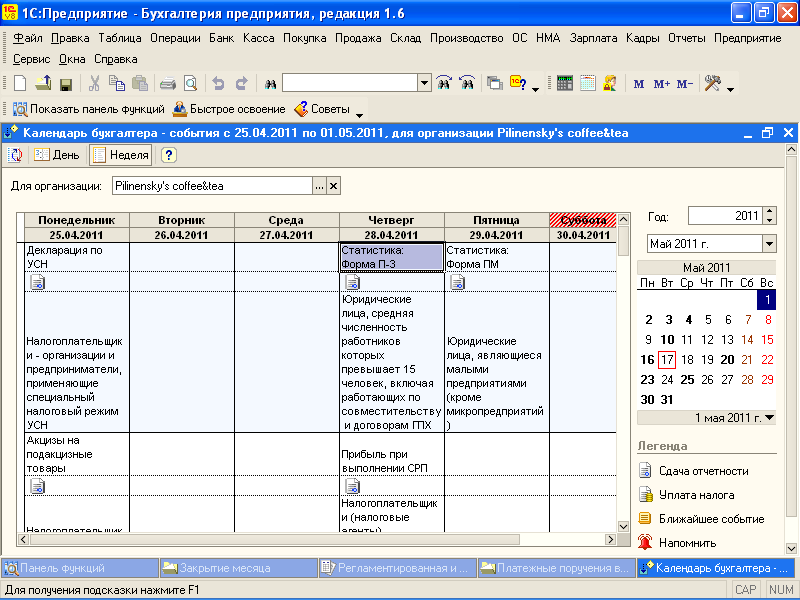The image size is (800, 600).
Task: Click the New document icon
Action: pos(19,83)
